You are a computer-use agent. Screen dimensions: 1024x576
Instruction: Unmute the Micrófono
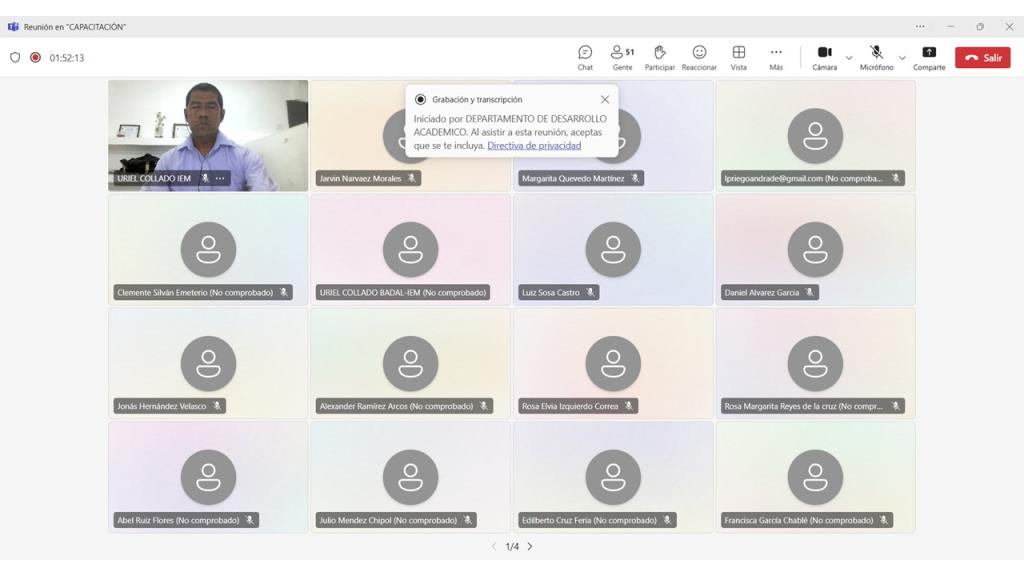click(x=876, y=57)
